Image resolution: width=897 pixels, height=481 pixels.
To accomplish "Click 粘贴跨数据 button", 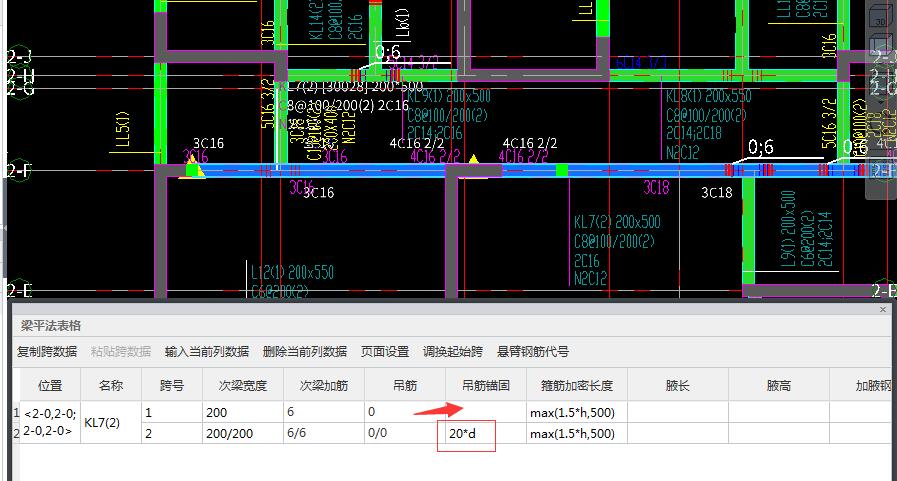I will [121, 351].
